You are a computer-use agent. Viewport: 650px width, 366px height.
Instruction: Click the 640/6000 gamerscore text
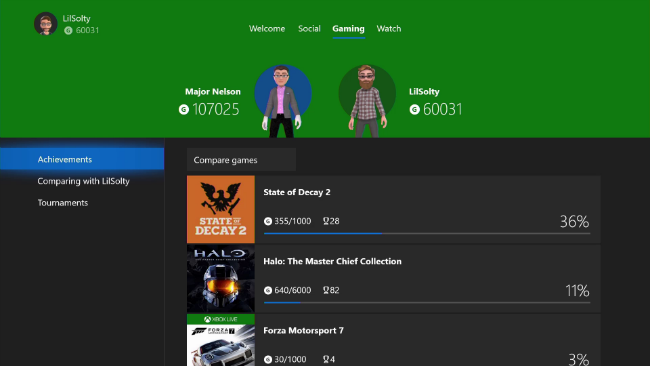tap(293, 291)
